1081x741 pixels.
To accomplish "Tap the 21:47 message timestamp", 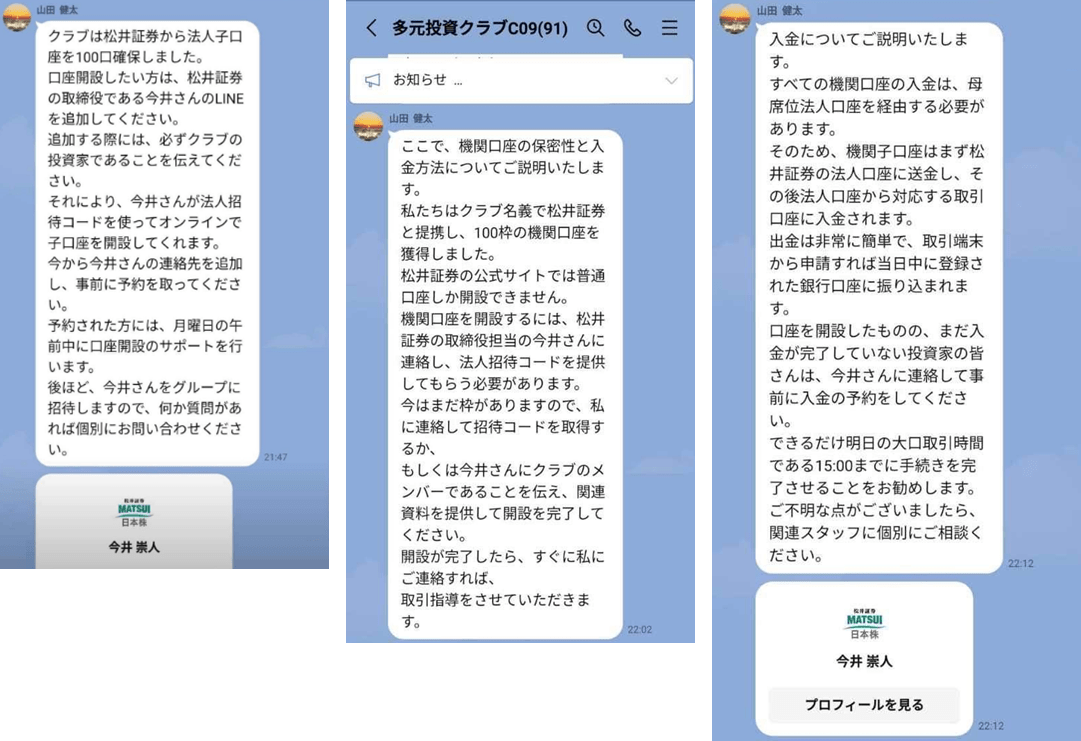I will 275,457.
